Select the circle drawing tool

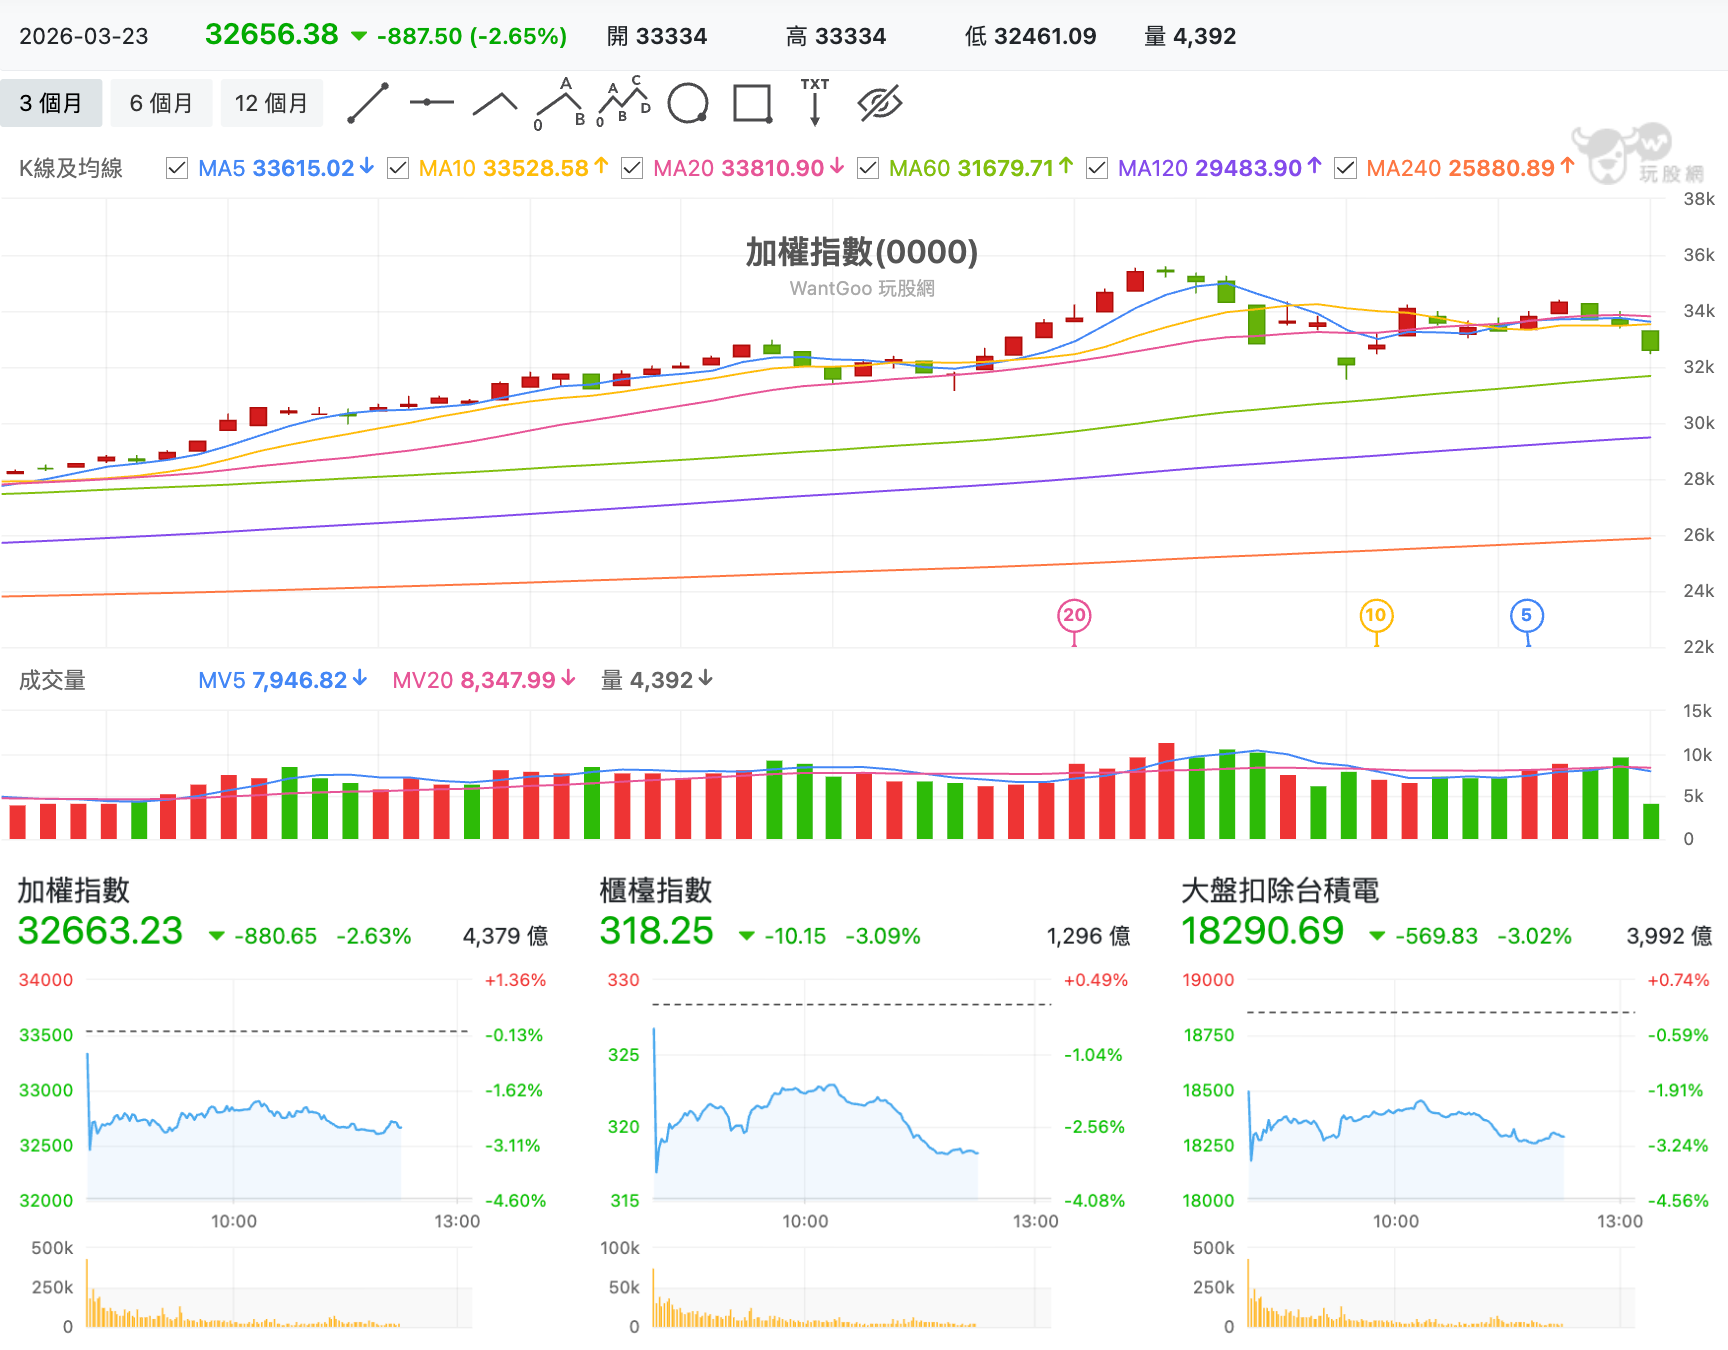[688, 103]
